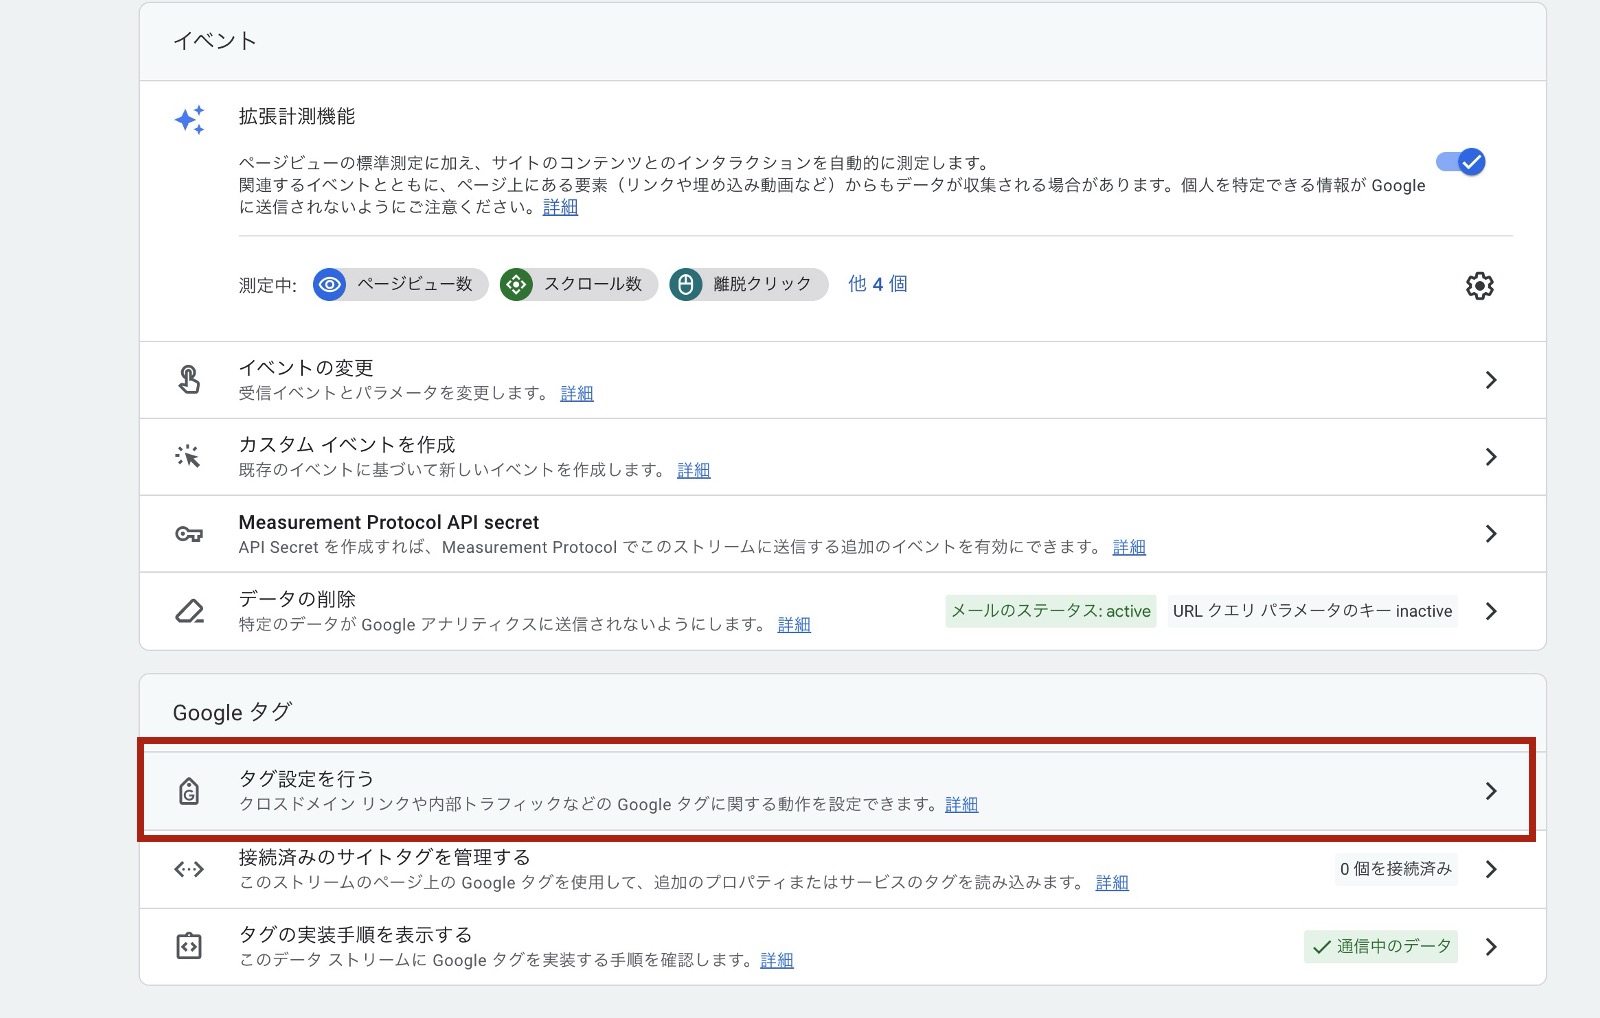1600x1018 pixels.
Task: Click the 0 個を接続済み badge
Action: 1396,869
